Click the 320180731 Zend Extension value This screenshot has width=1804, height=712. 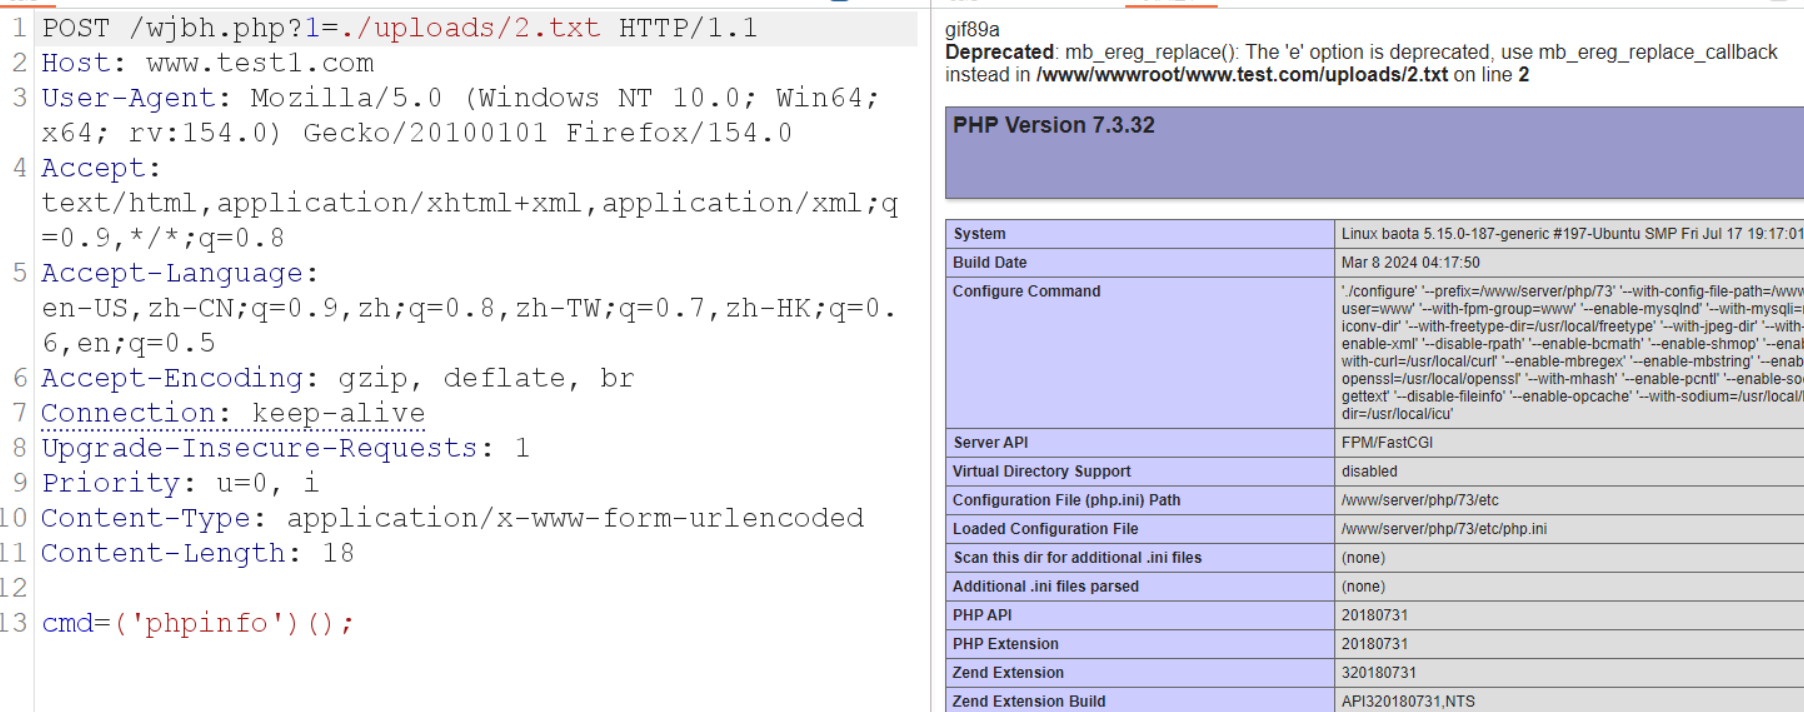pos(1378,675)
